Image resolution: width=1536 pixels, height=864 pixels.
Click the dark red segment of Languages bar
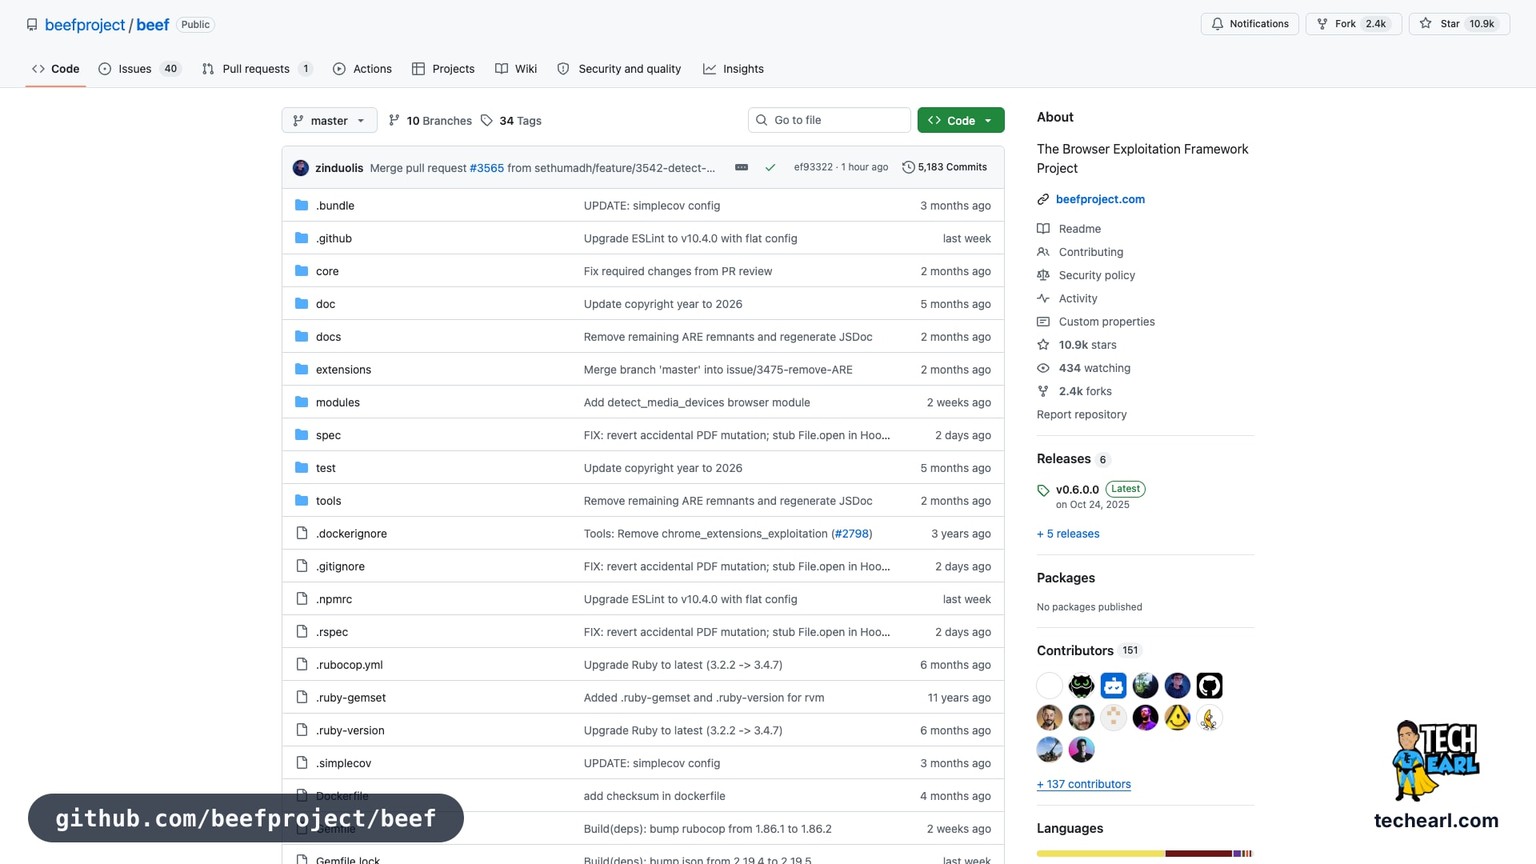coord(1198,853)
